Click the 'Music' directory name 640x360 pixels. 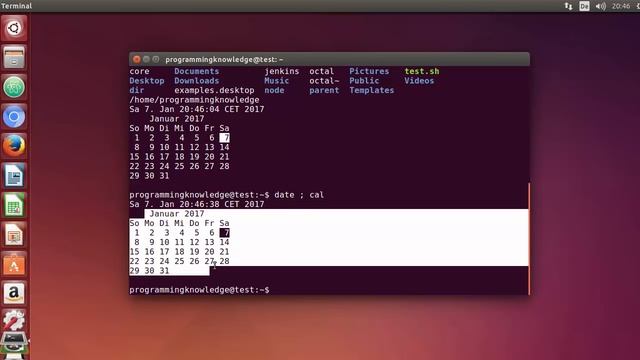coord(276,81)
